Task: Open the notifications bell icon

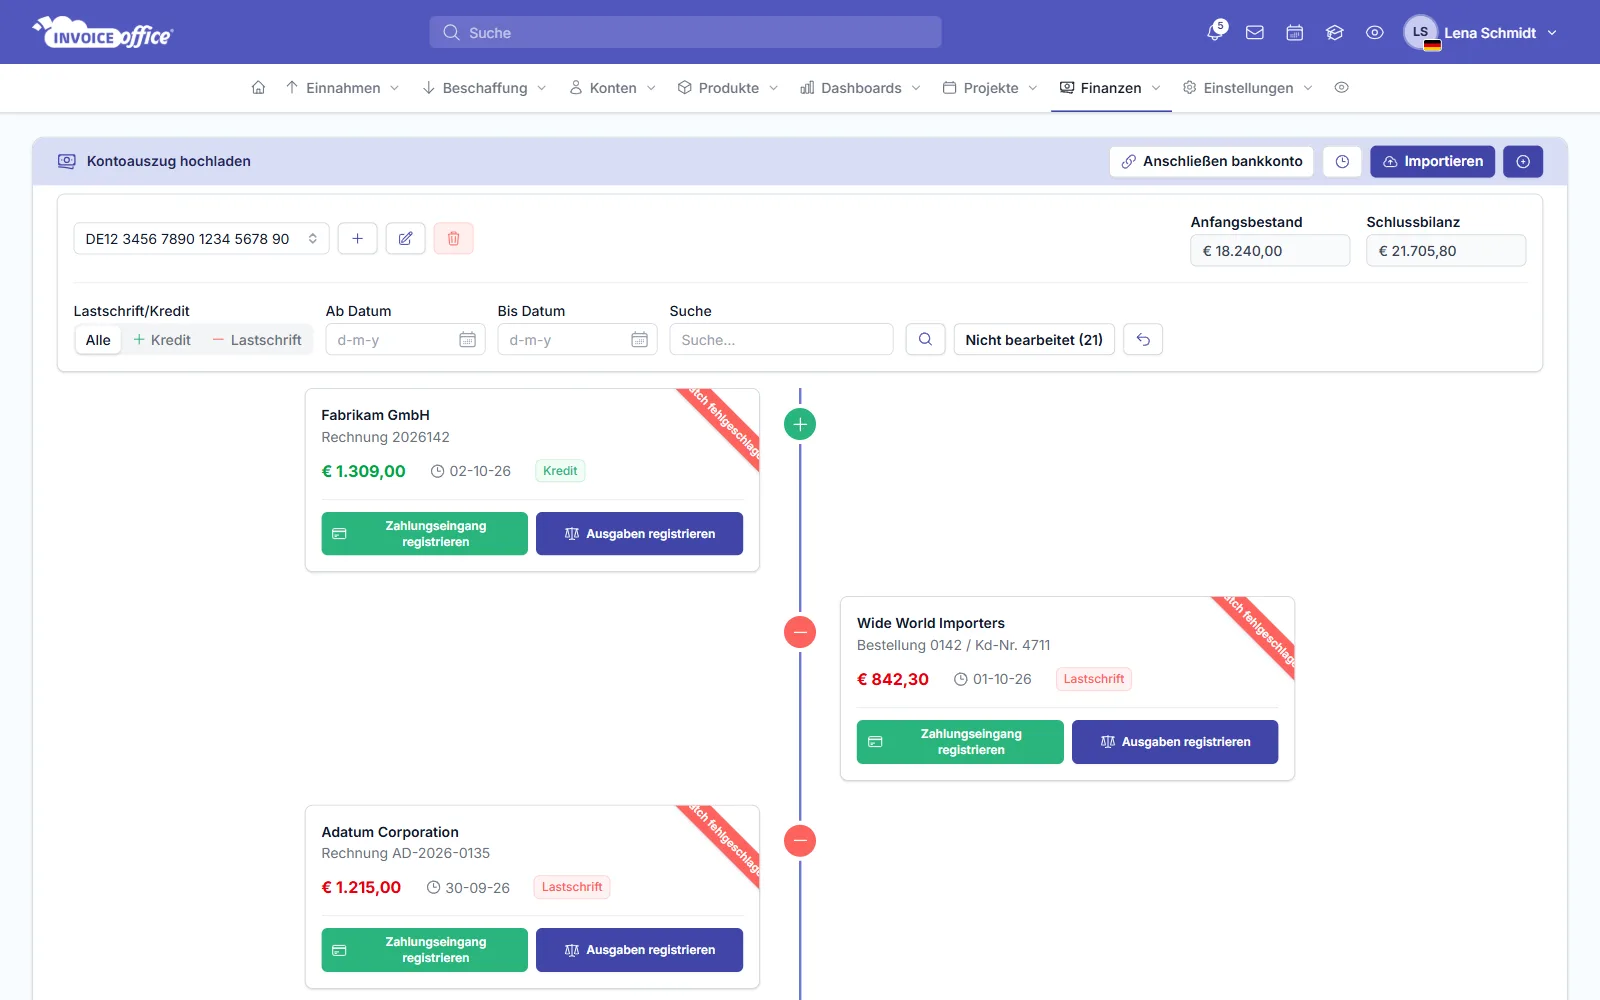Action: (x=1215, y=32)
